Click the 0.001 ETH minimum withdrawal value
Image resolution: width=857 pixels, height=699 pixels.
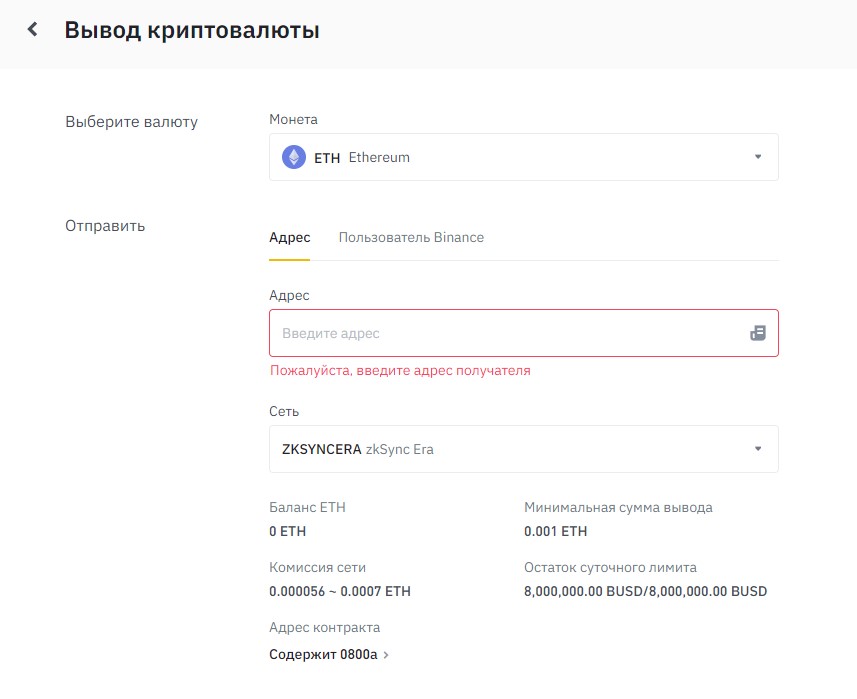point(555,531)
